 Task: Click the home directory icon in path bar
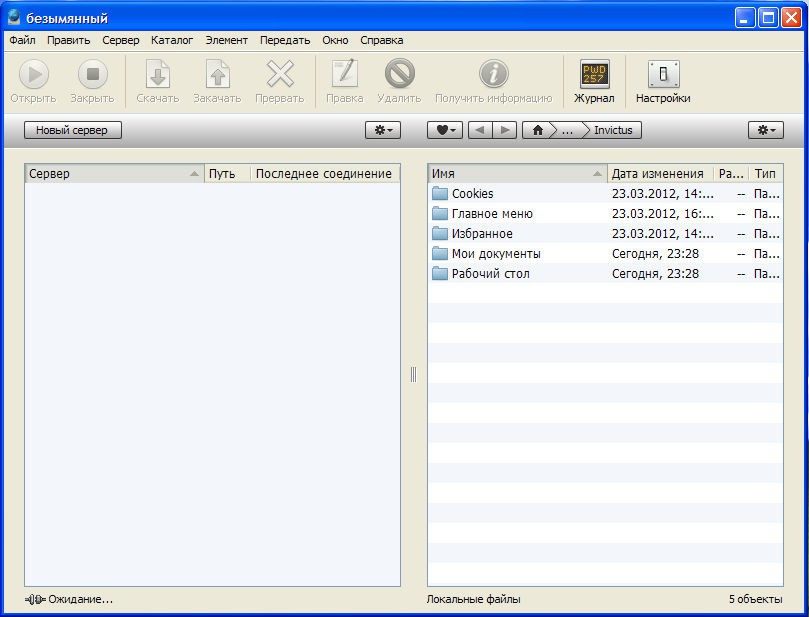539,130
